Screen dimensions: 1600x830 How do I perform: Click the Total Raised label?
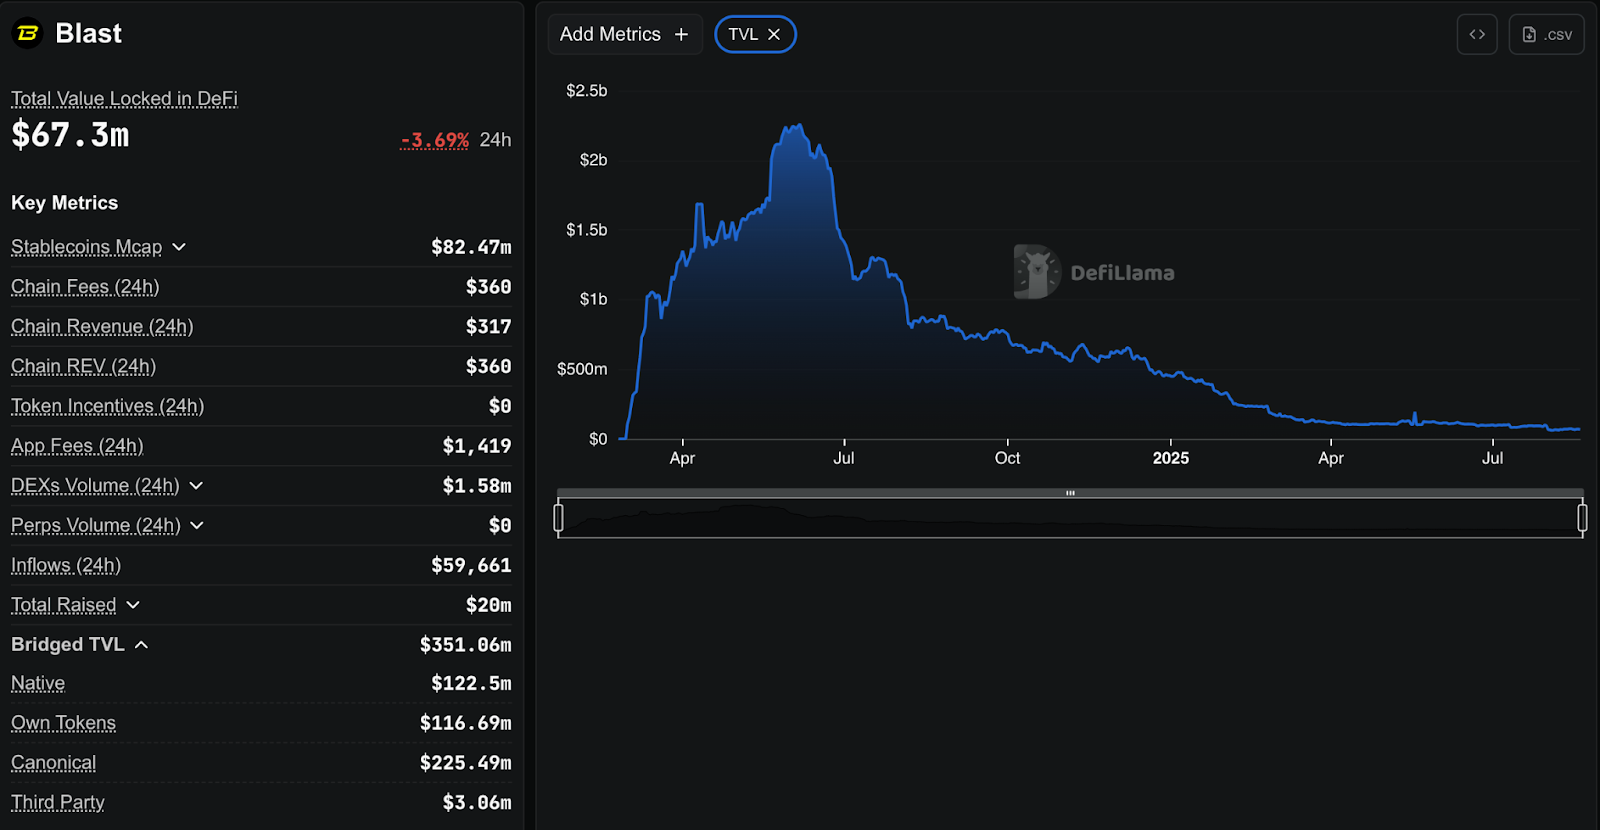point(63,605)
